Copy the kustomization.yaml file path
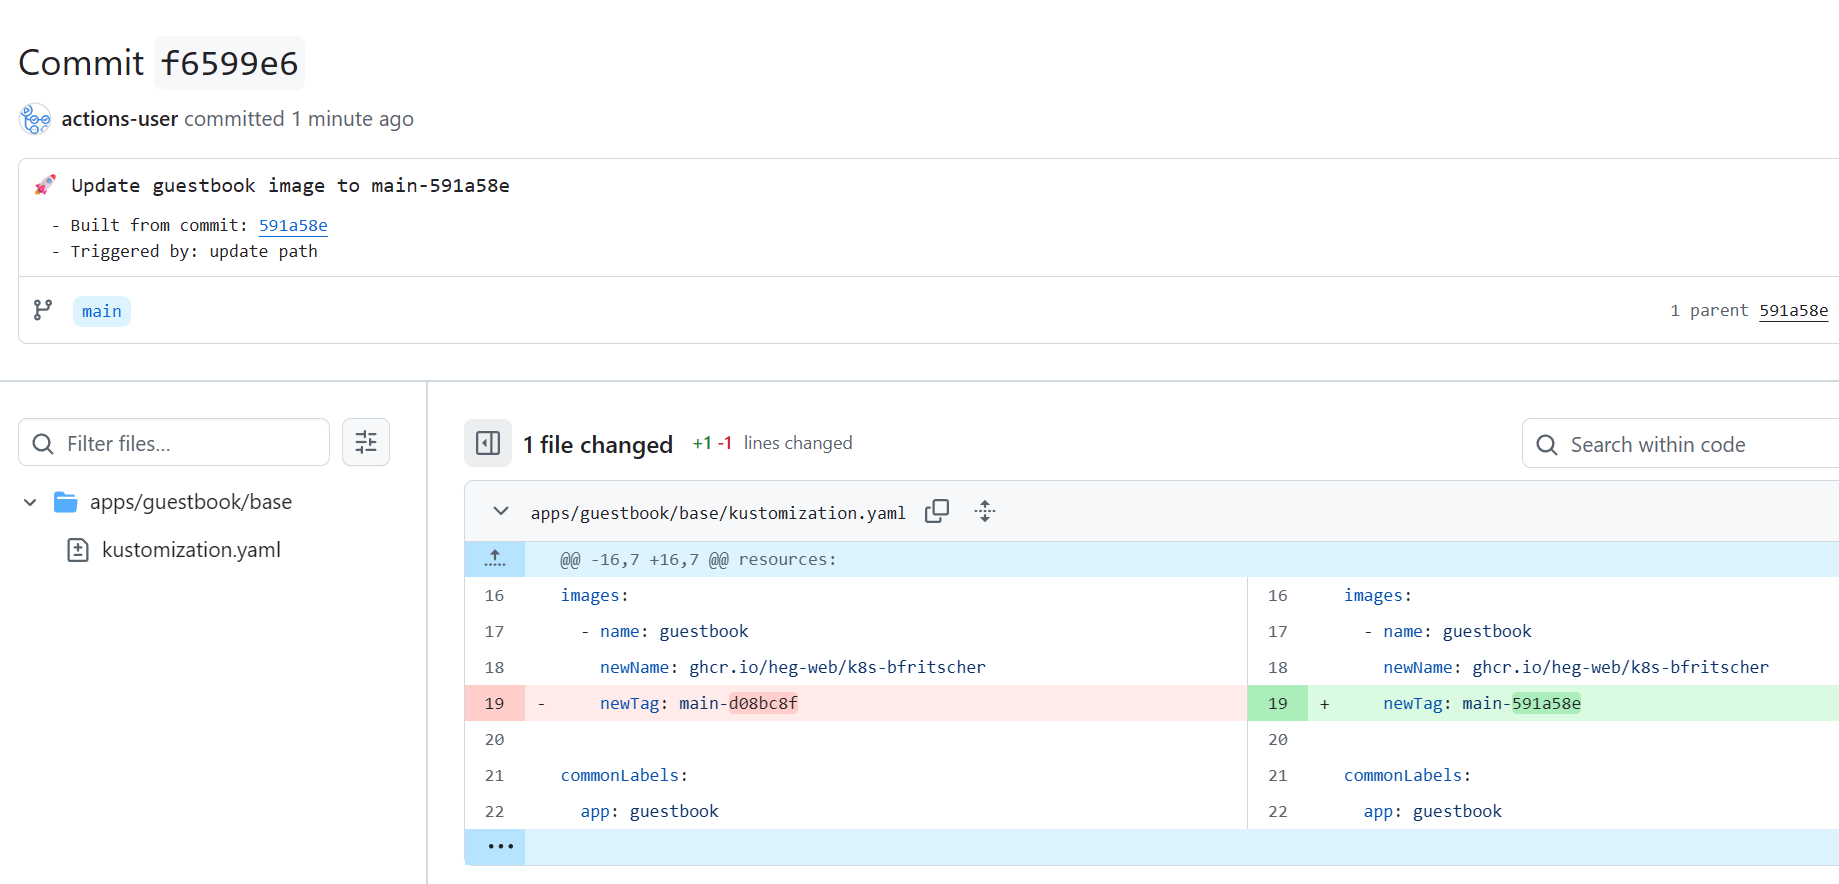The height and width of the screenshot is (884, 1839). click(x=937, y=512)
